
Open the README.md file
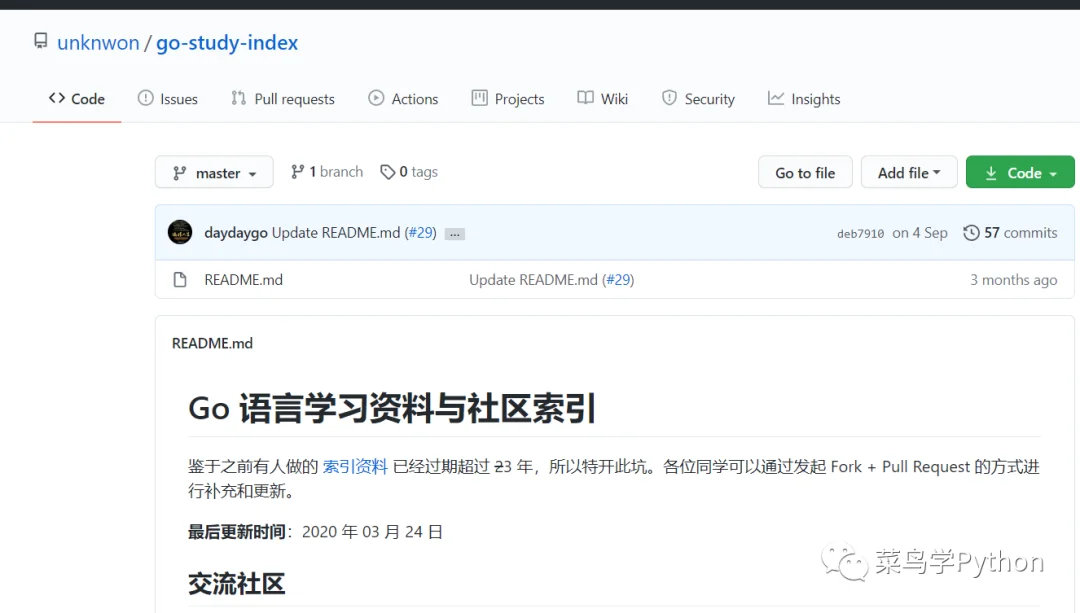click(243, 280)
